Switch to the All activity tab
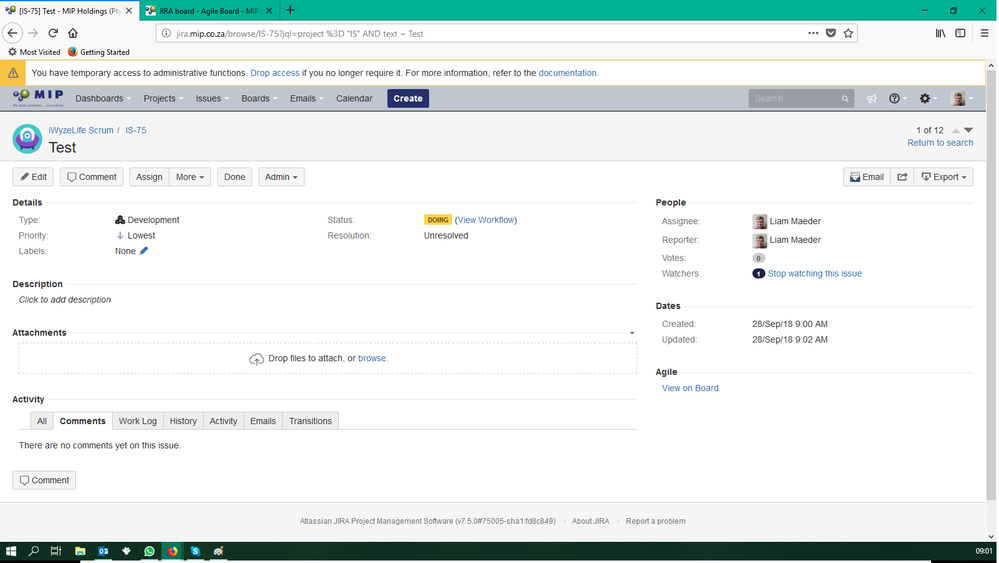This screenshot has height=563, width=999. click(x=41, y=421)
